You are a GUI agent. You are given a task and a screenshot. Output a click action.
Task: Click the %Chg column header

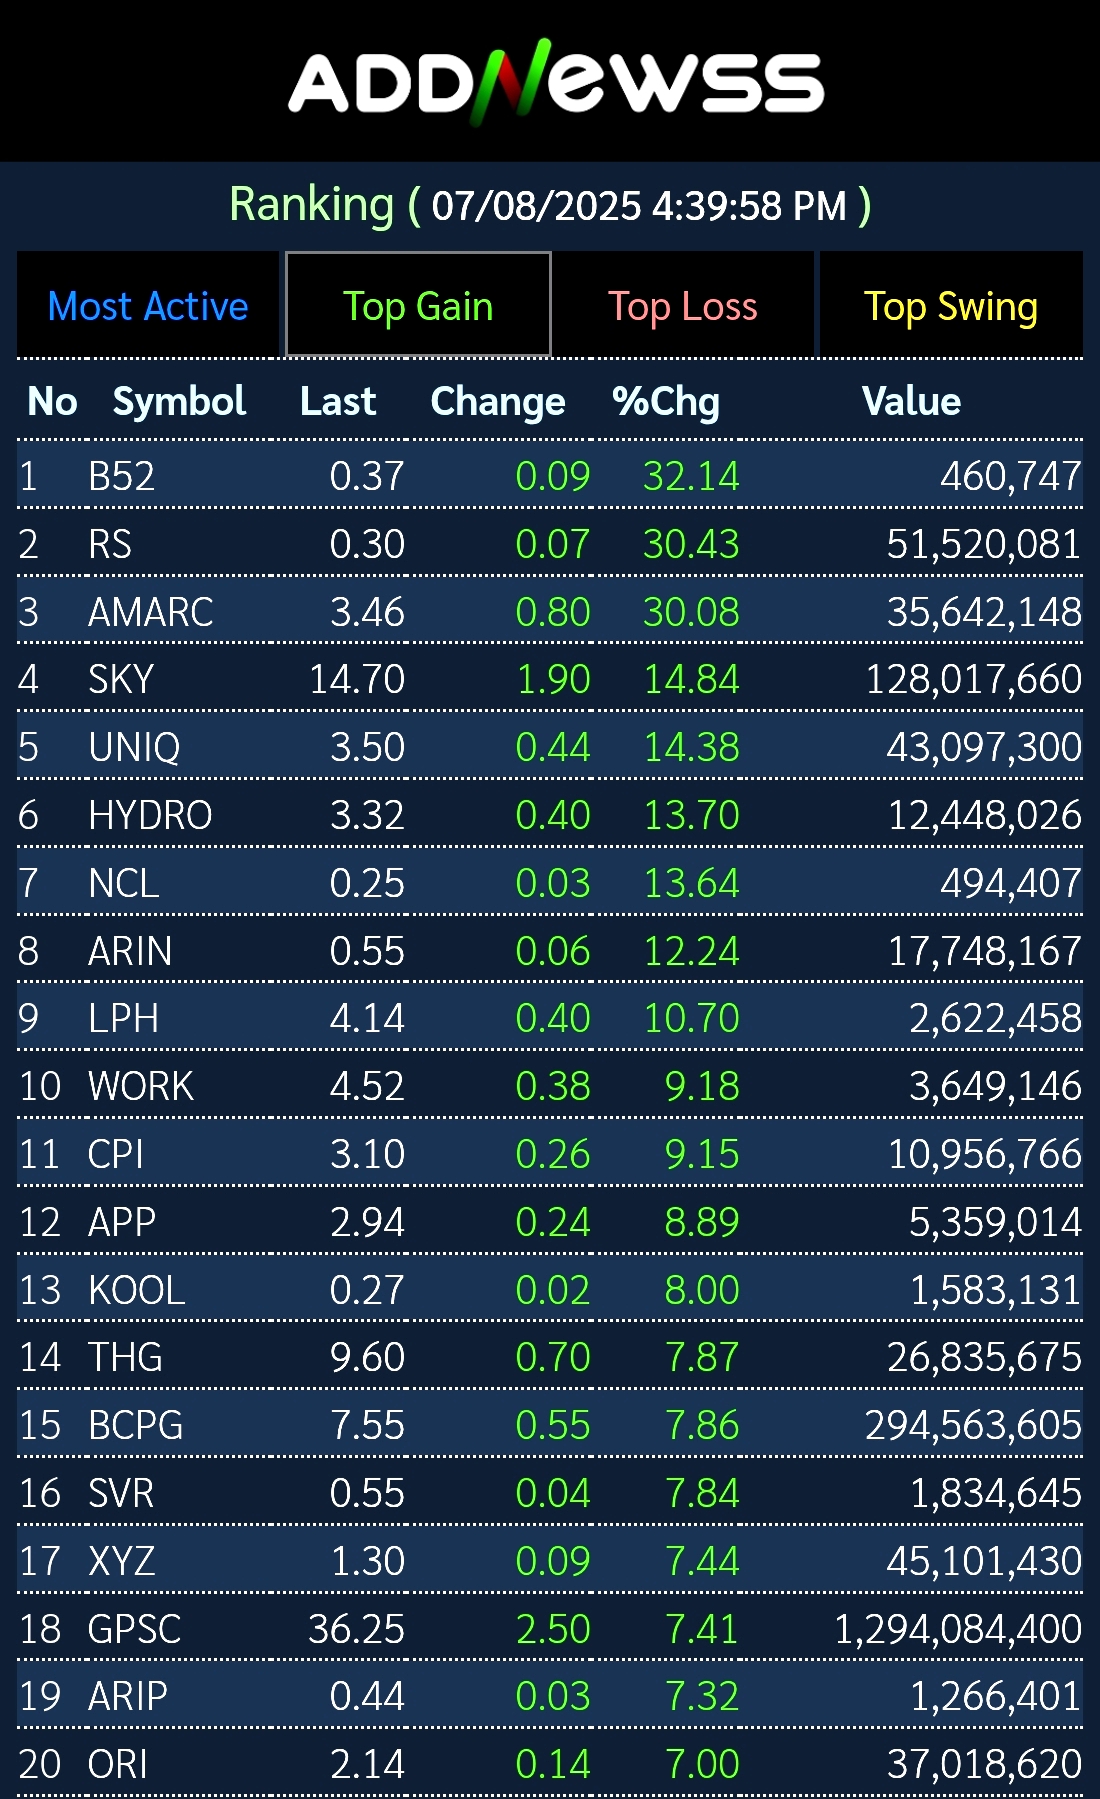[x=666, y=401]
